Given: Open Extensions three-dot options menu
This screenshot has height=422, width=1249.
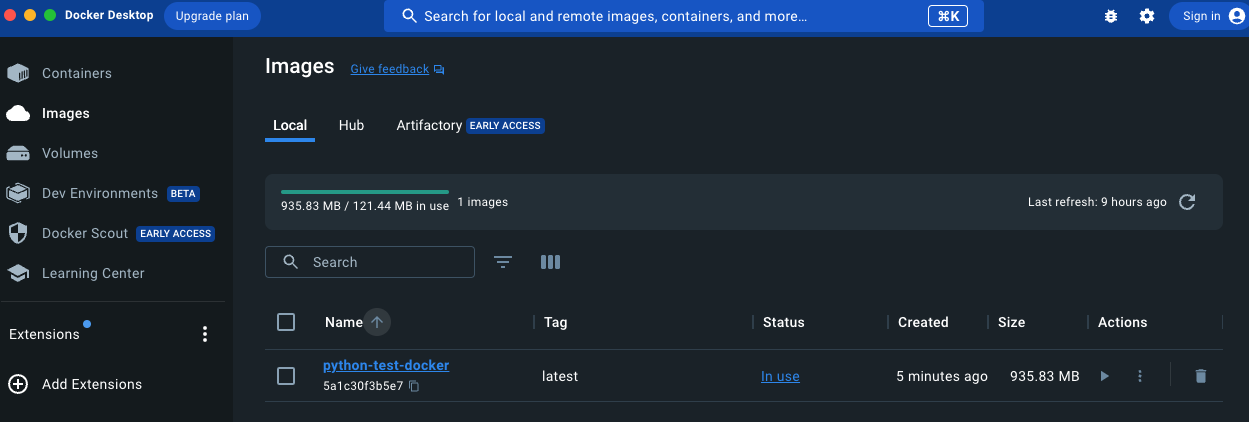Looking at the screenshot, I should point(205,334).
